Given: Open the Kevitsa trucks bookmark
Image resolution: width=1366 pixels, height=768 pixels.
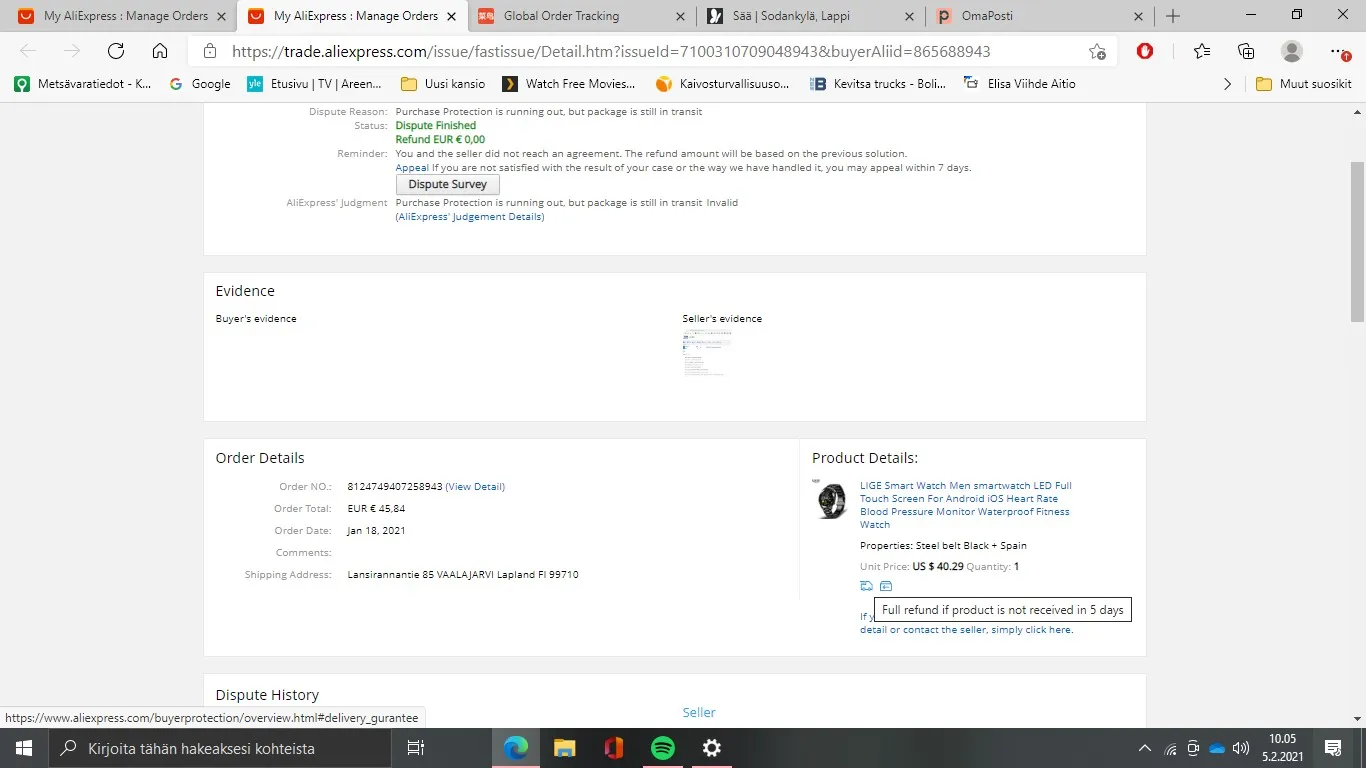Looking at the screenshot, I should pyautogui.click(x=878, y=84).
